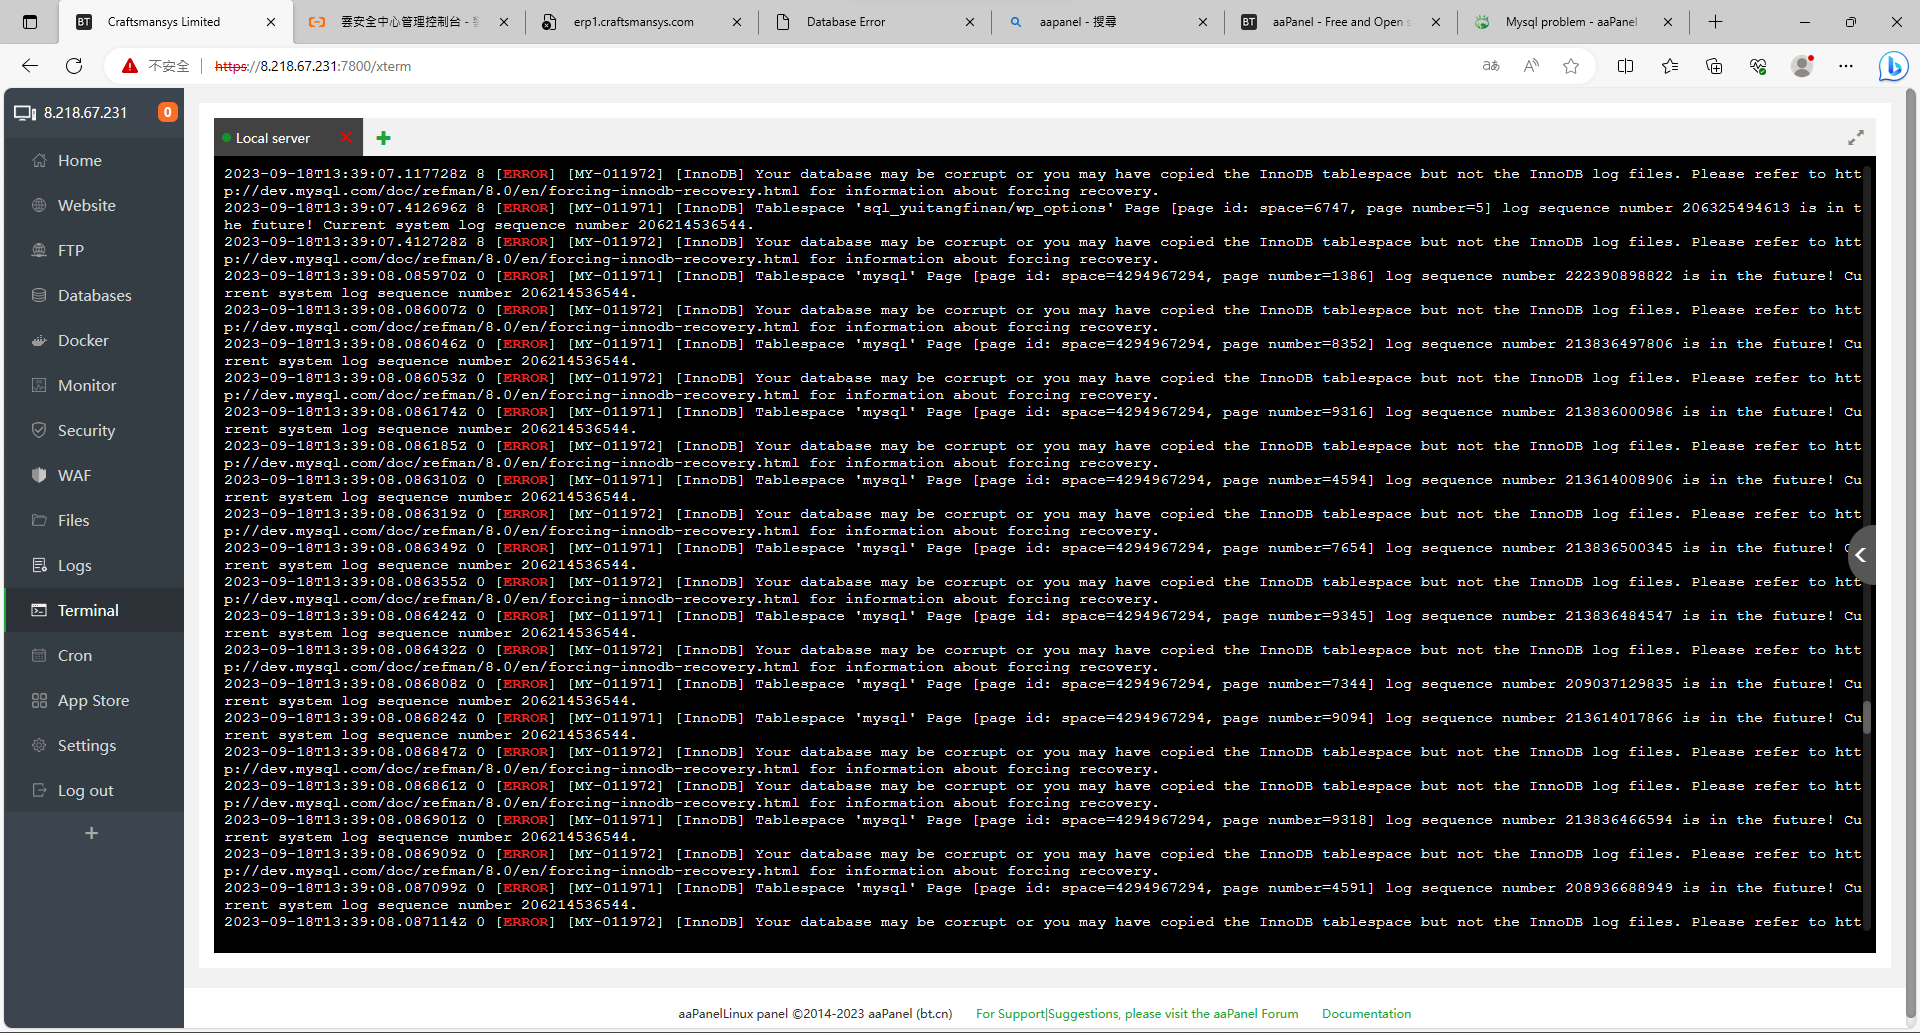
Task: Switch to the Local server terminal tab
Action: coord(272,137)
